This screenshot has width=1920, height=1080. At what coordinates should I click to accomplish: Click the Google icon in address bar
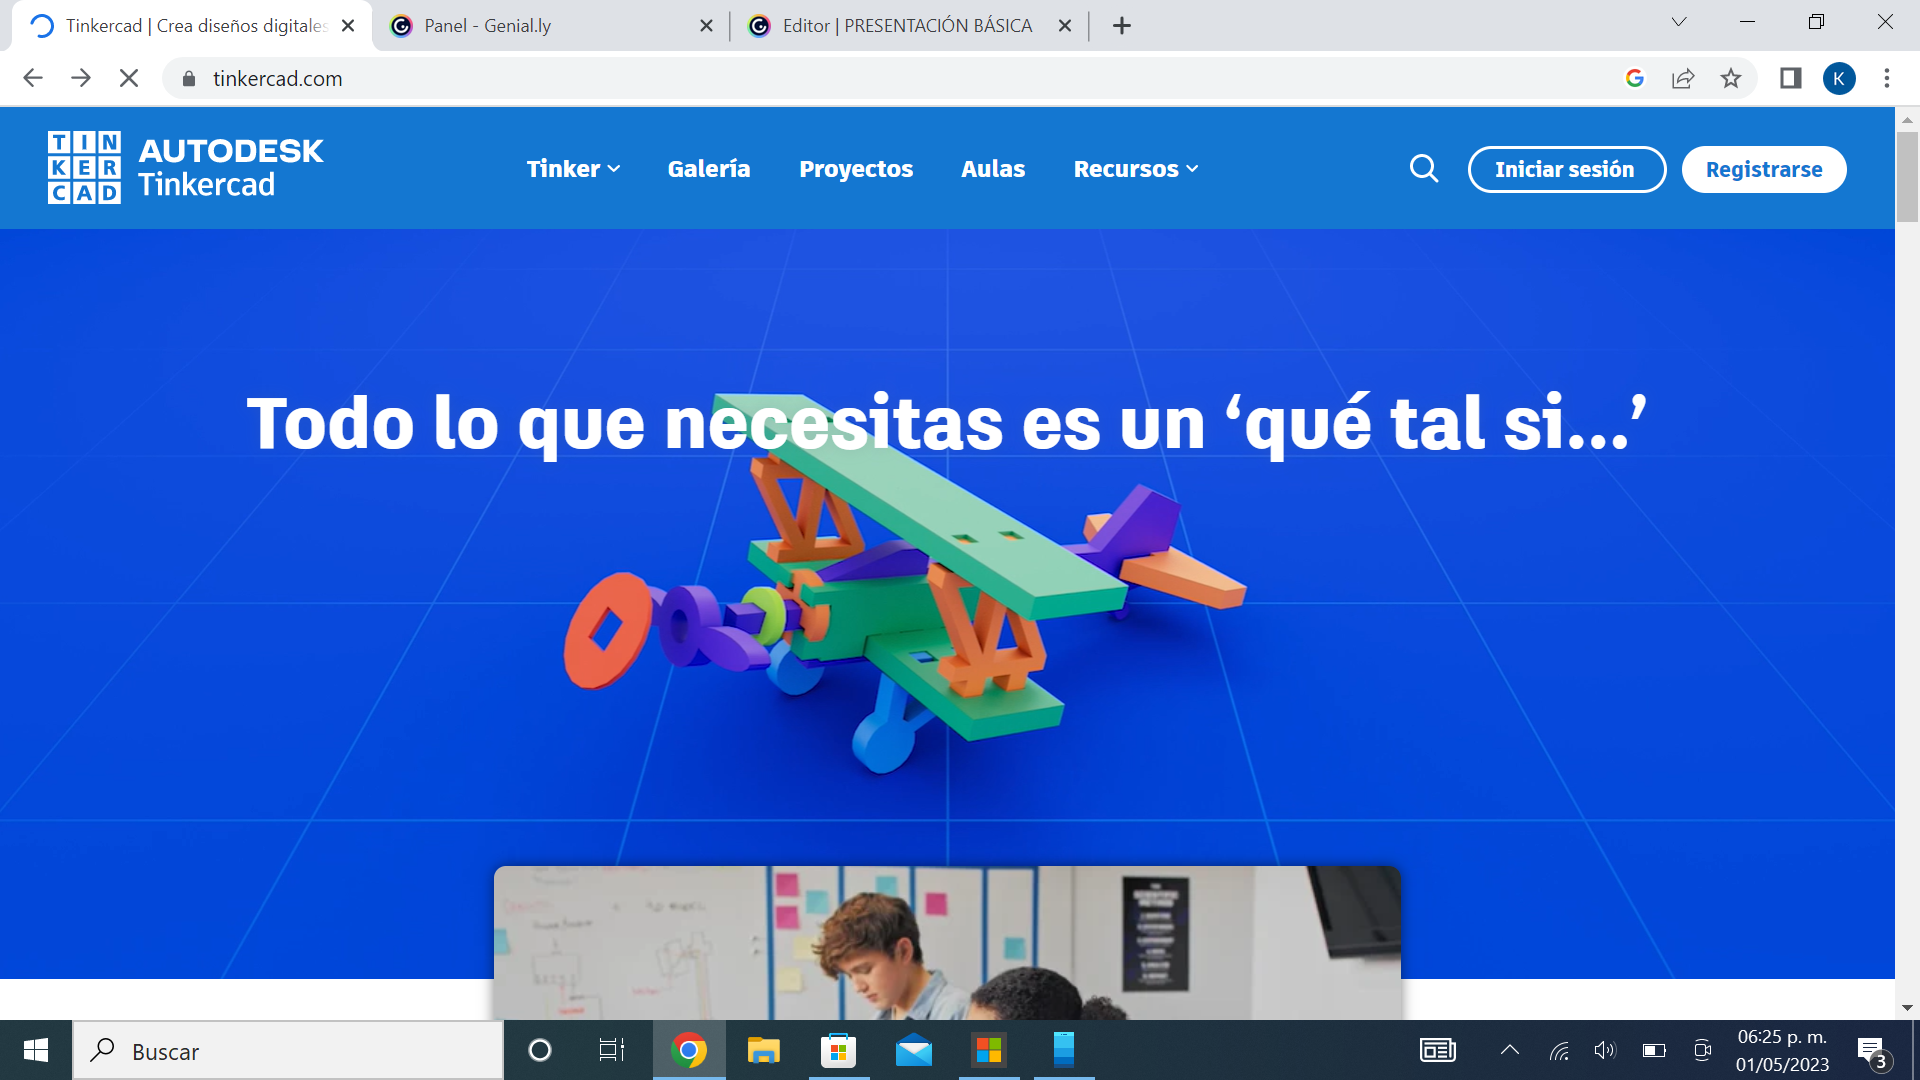1635,78
